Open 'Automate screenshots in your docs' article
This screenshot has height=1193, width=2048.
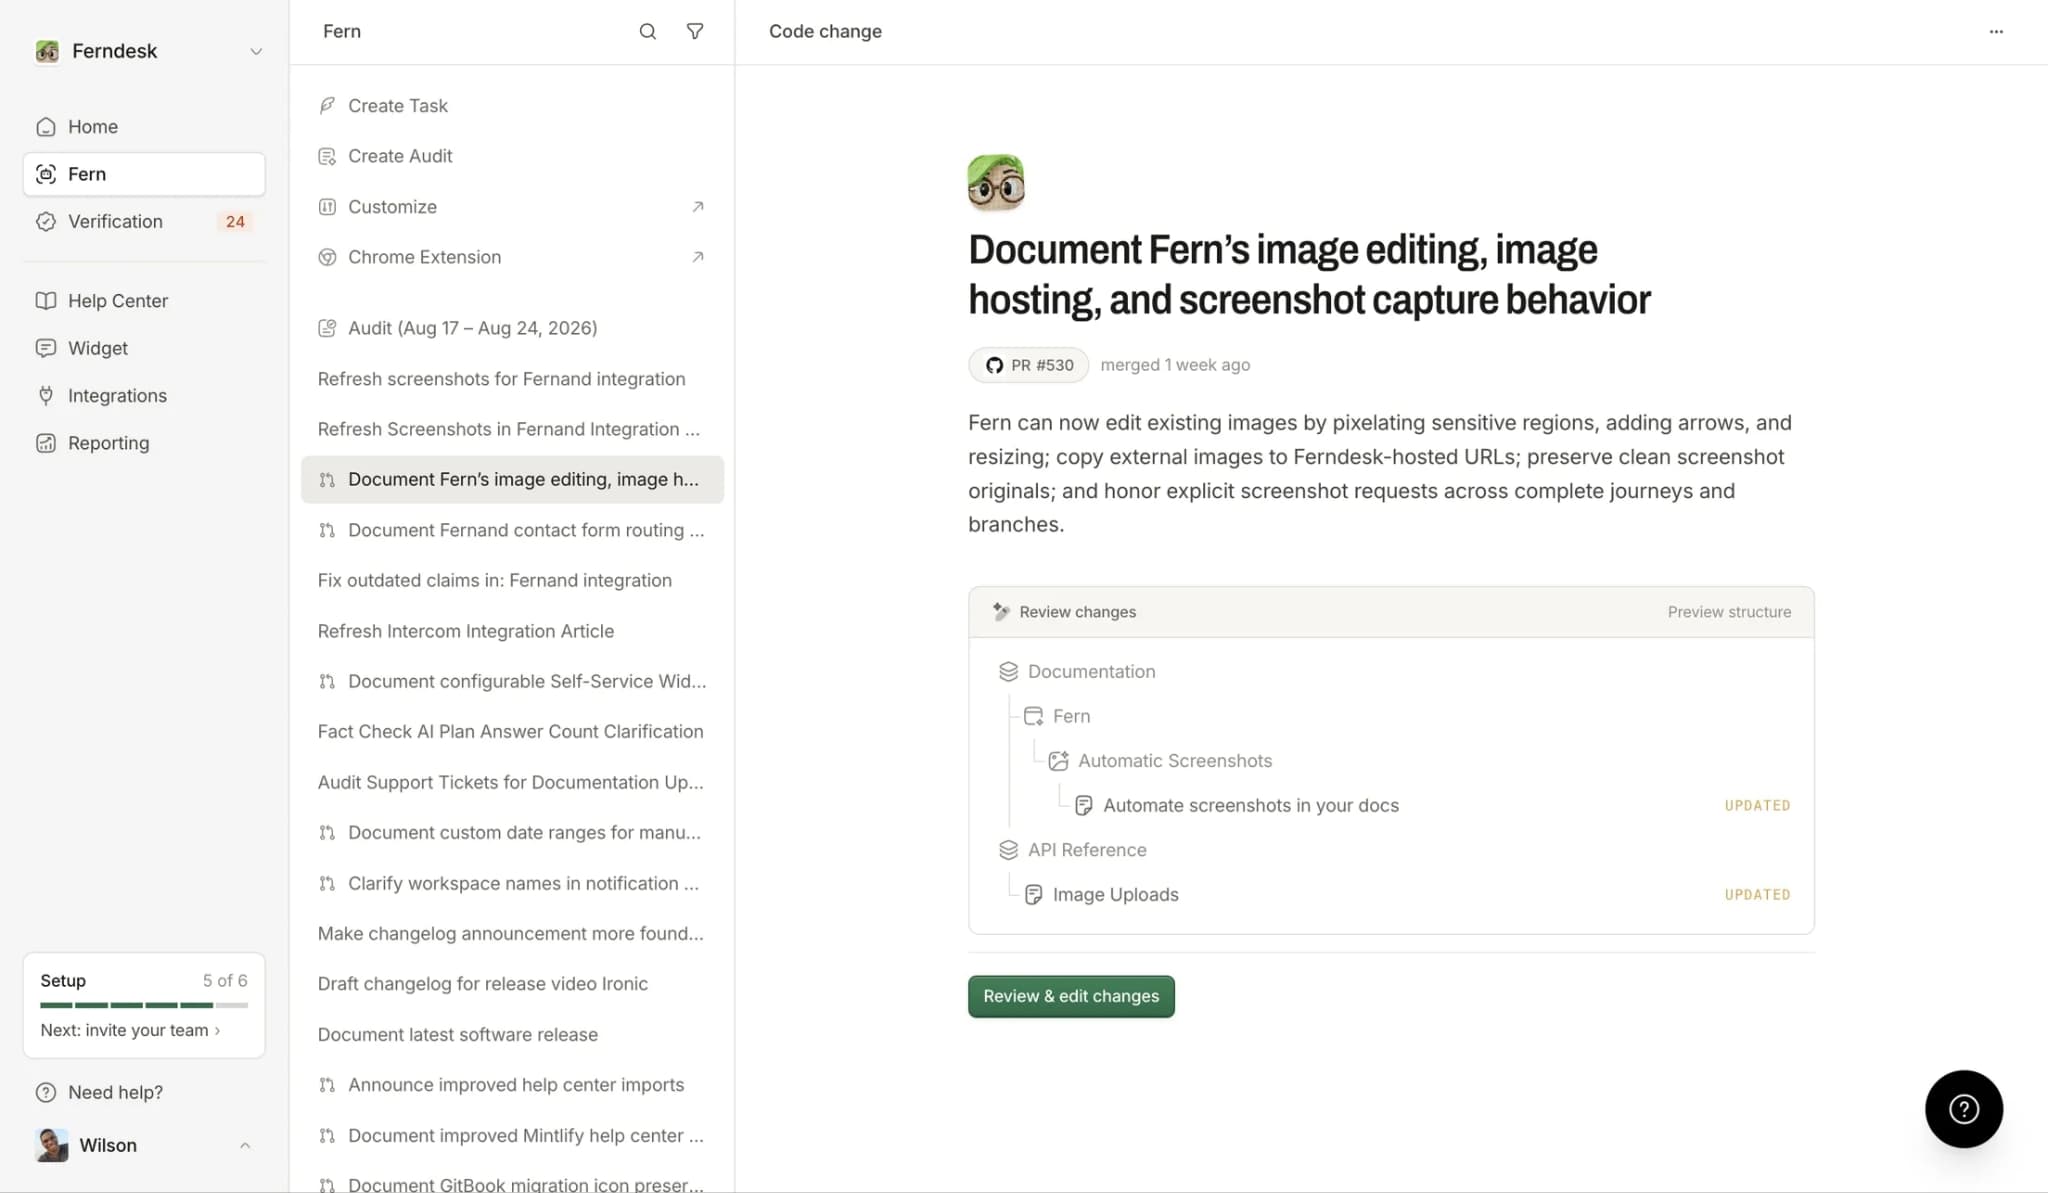click(x=1236, y=806)
